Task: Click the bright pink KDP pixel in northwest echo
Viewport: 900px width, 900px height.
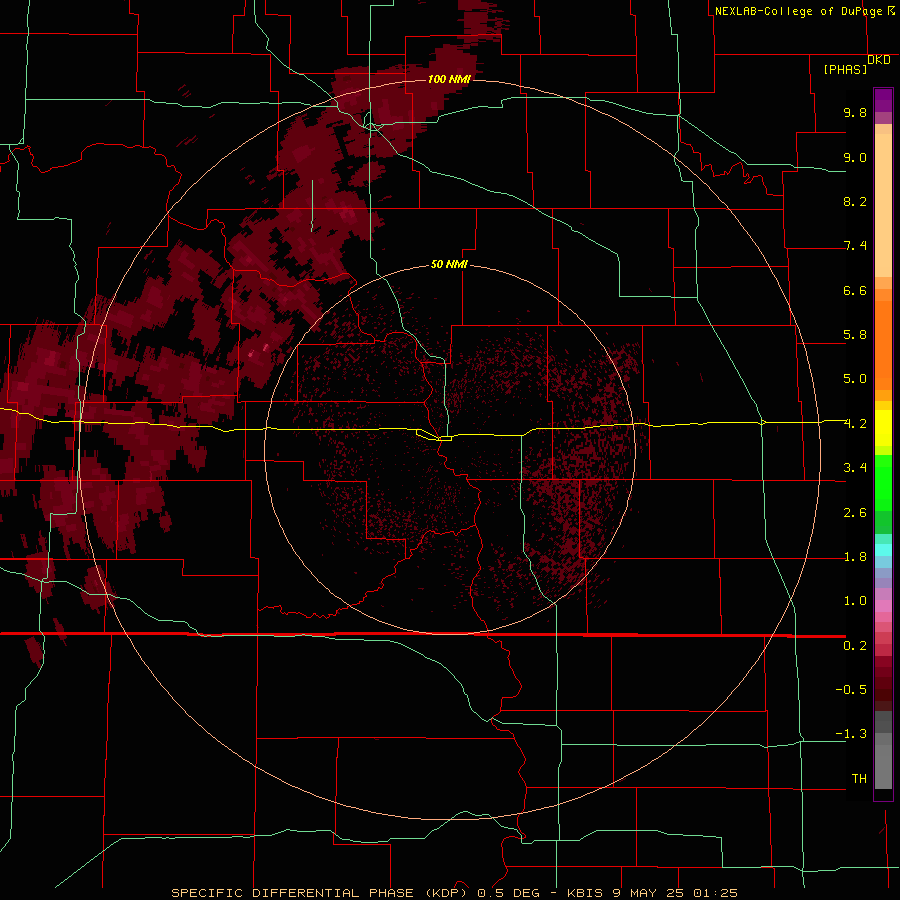Action: click(265, 347)
